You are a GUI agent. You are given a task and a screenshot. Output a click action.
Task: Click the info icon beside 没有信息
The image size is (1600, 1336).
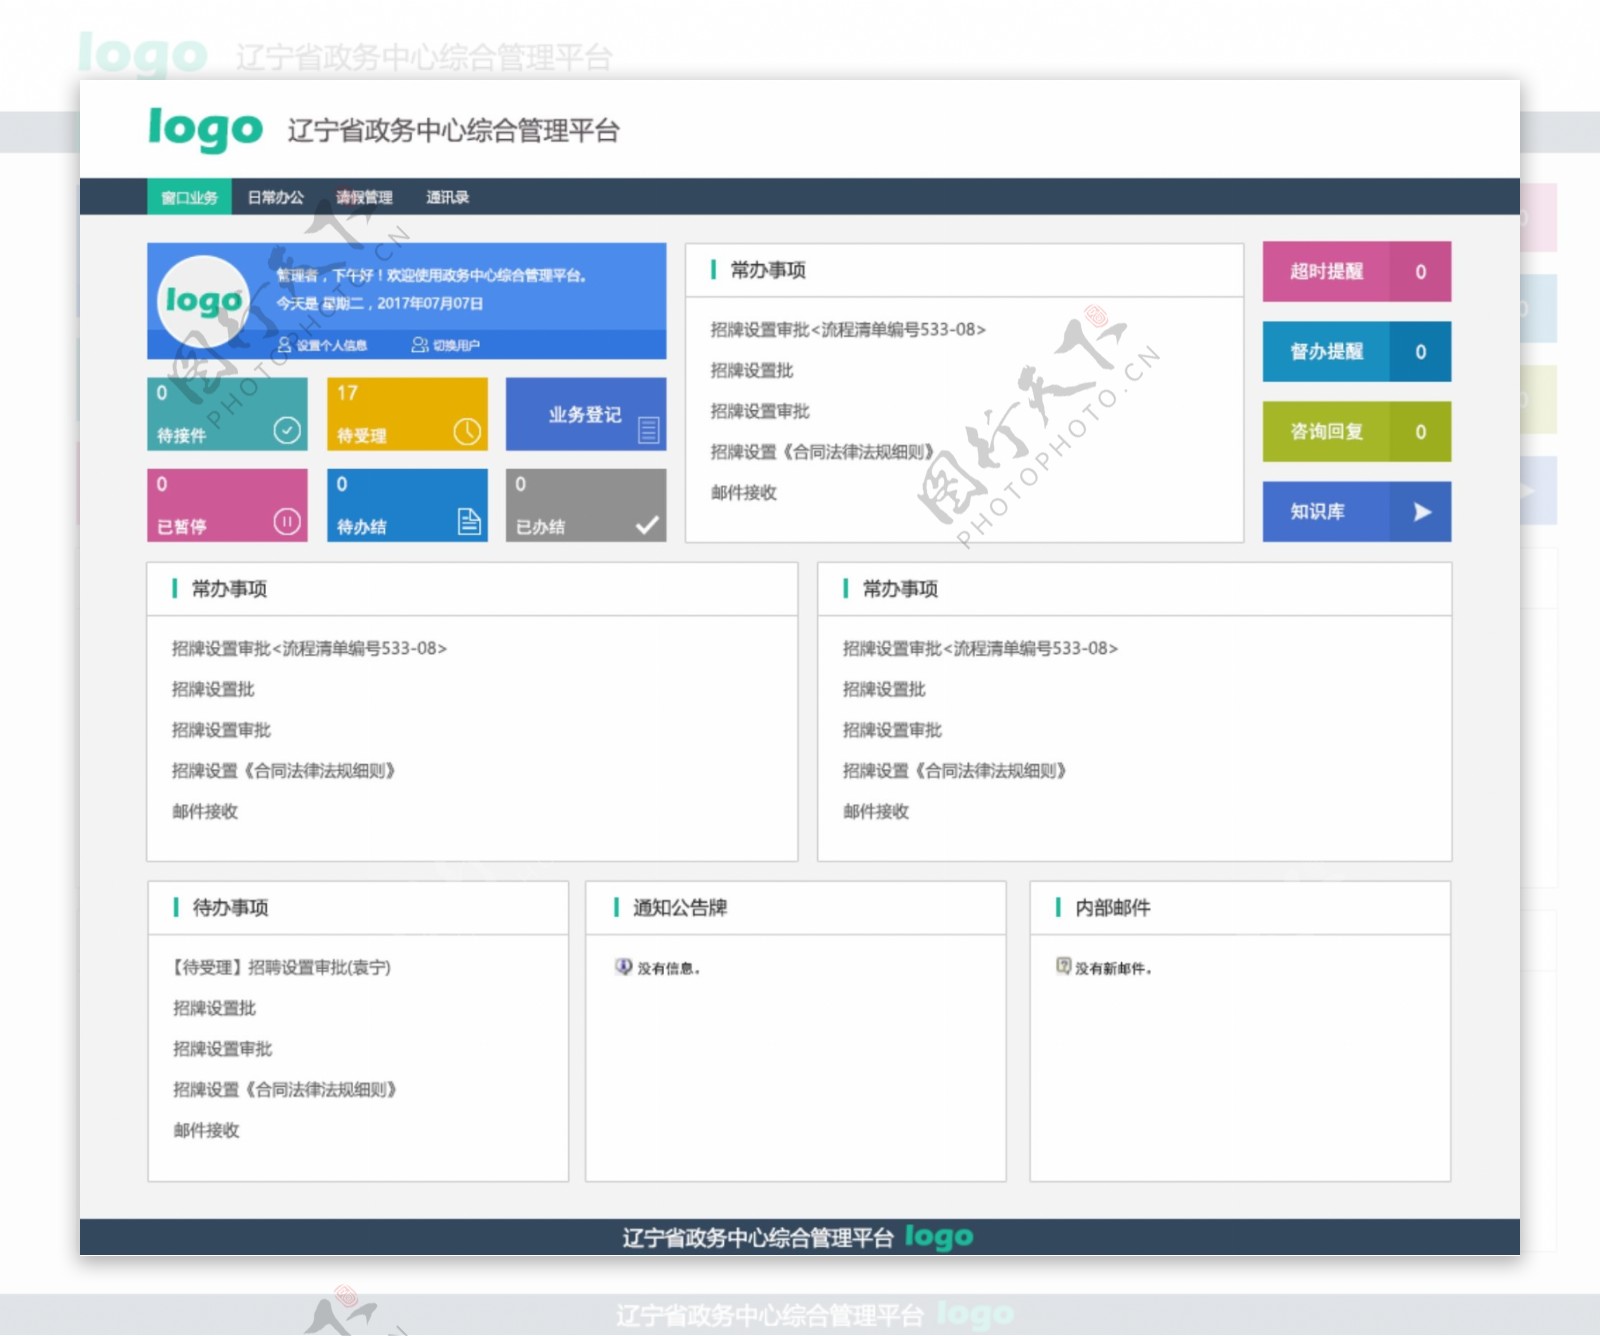[624, 966]
